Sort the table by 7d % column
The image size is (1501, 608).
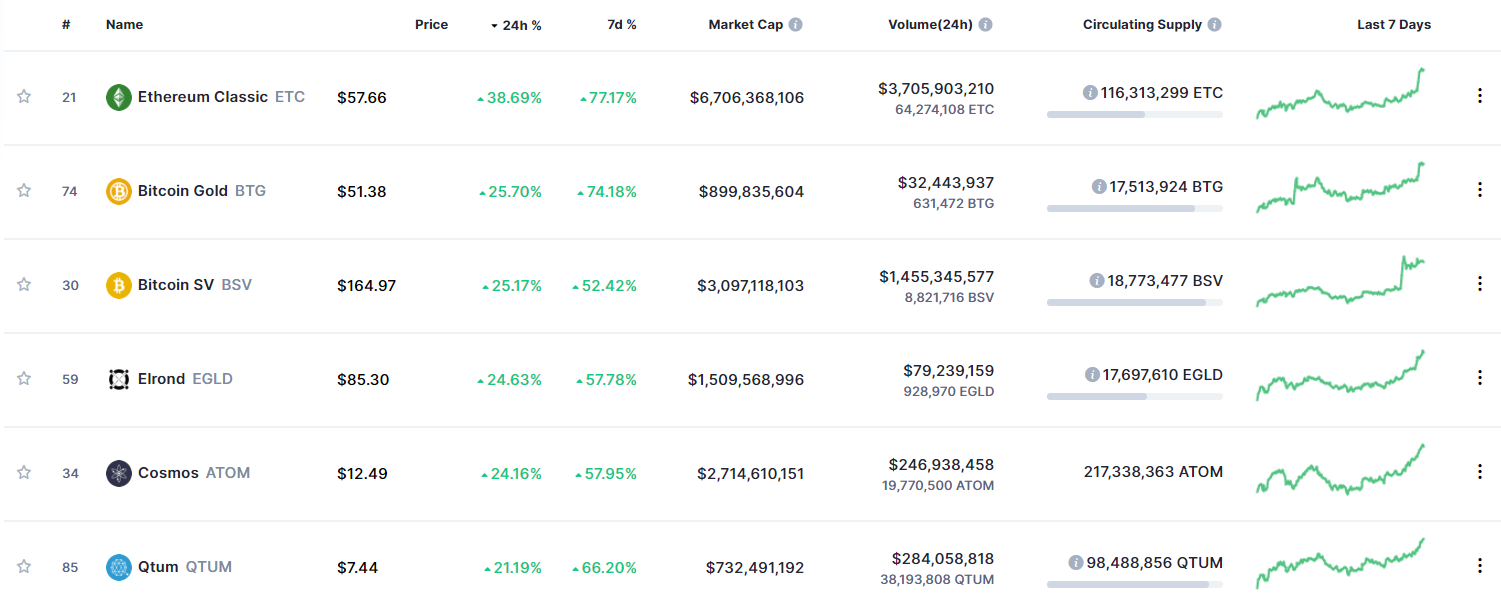(621, 25)
